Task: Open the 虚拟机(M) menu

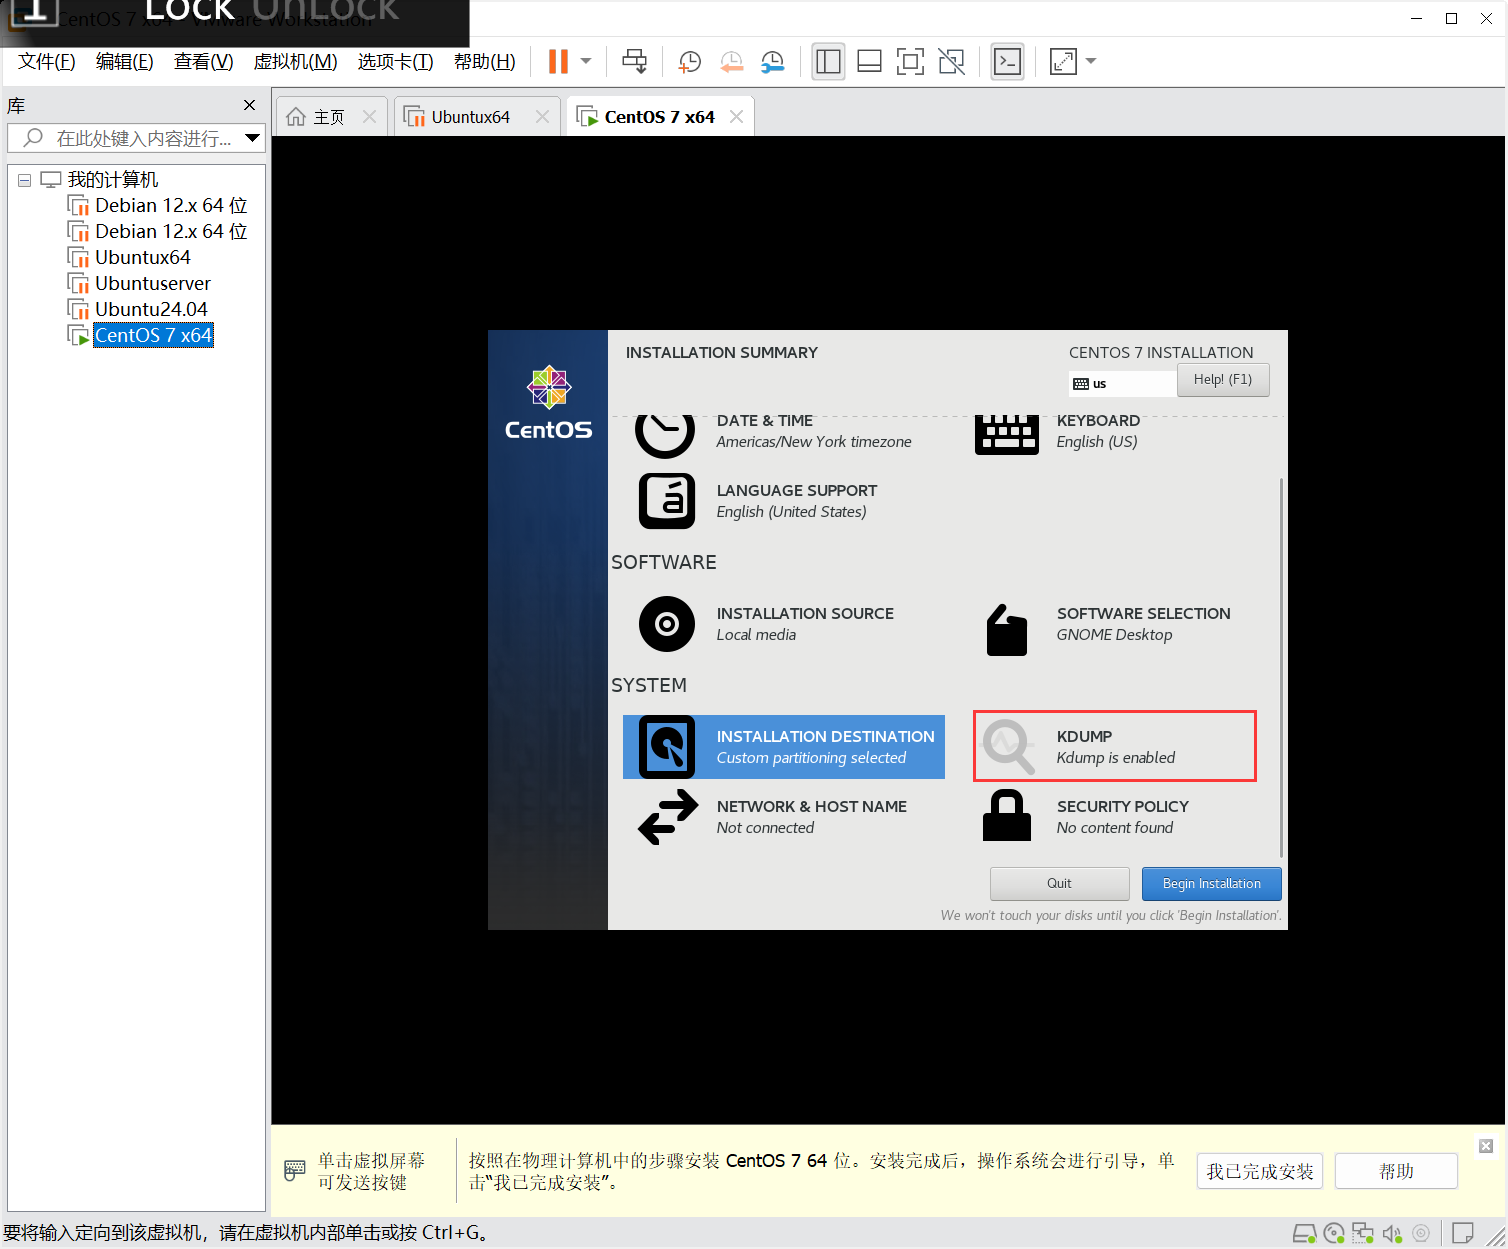Action: point(295,61)
